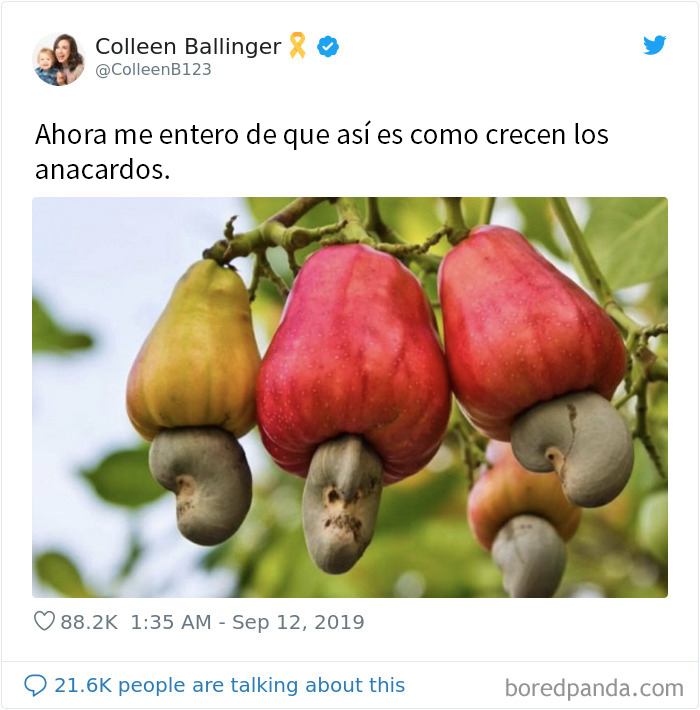Image resolution: width=700 pixels, height=710 pixels.
Task: Click the @ColleenB123 handle
Action: pyautogui.click(x=153, y=70)
